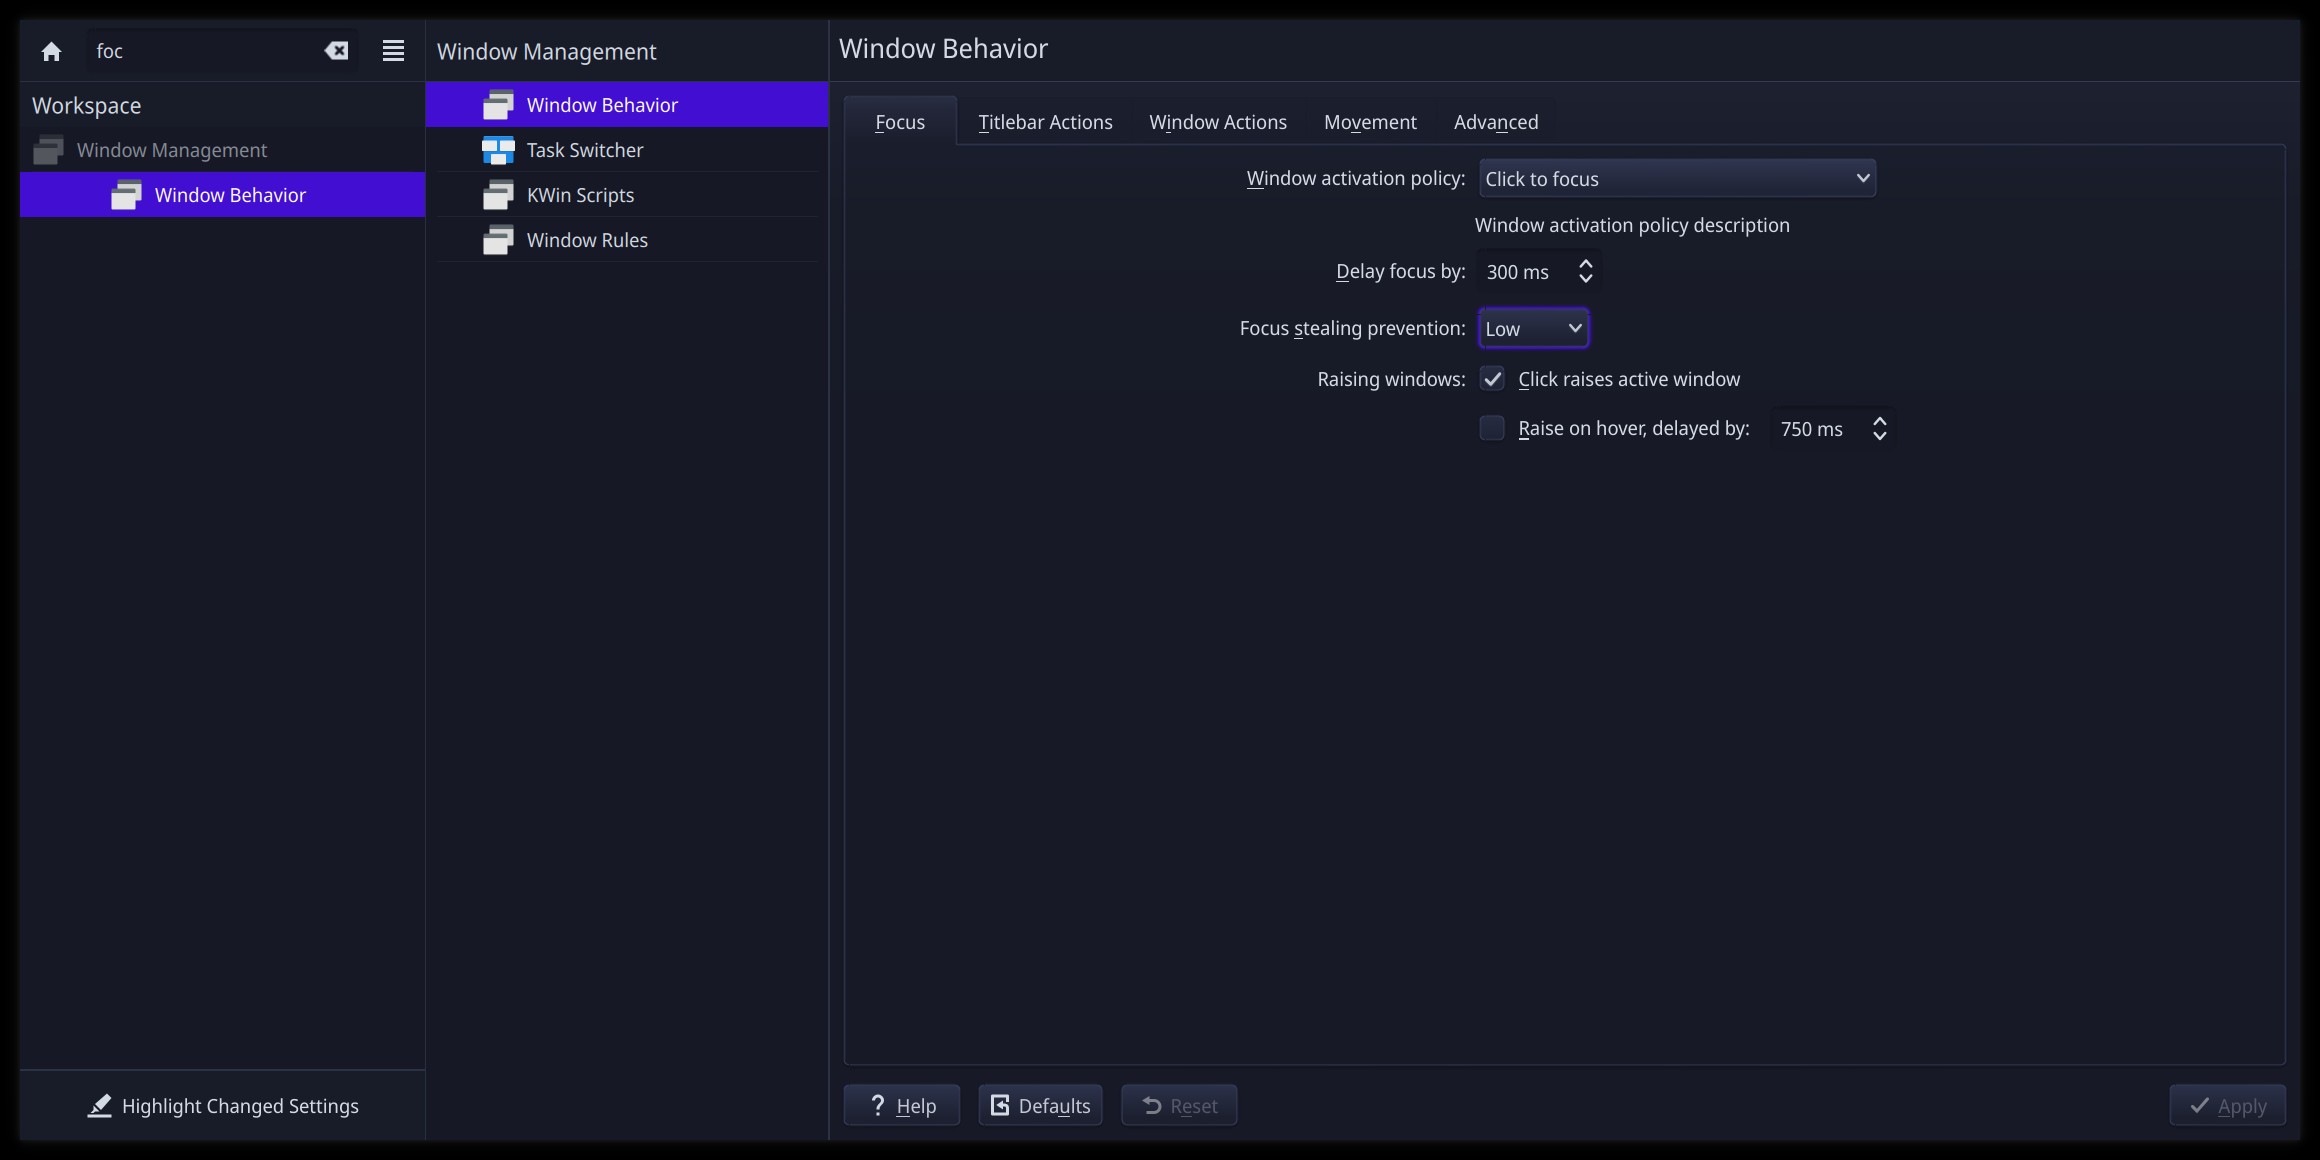Expand Focus stealing prevention dropdown

1533,329
